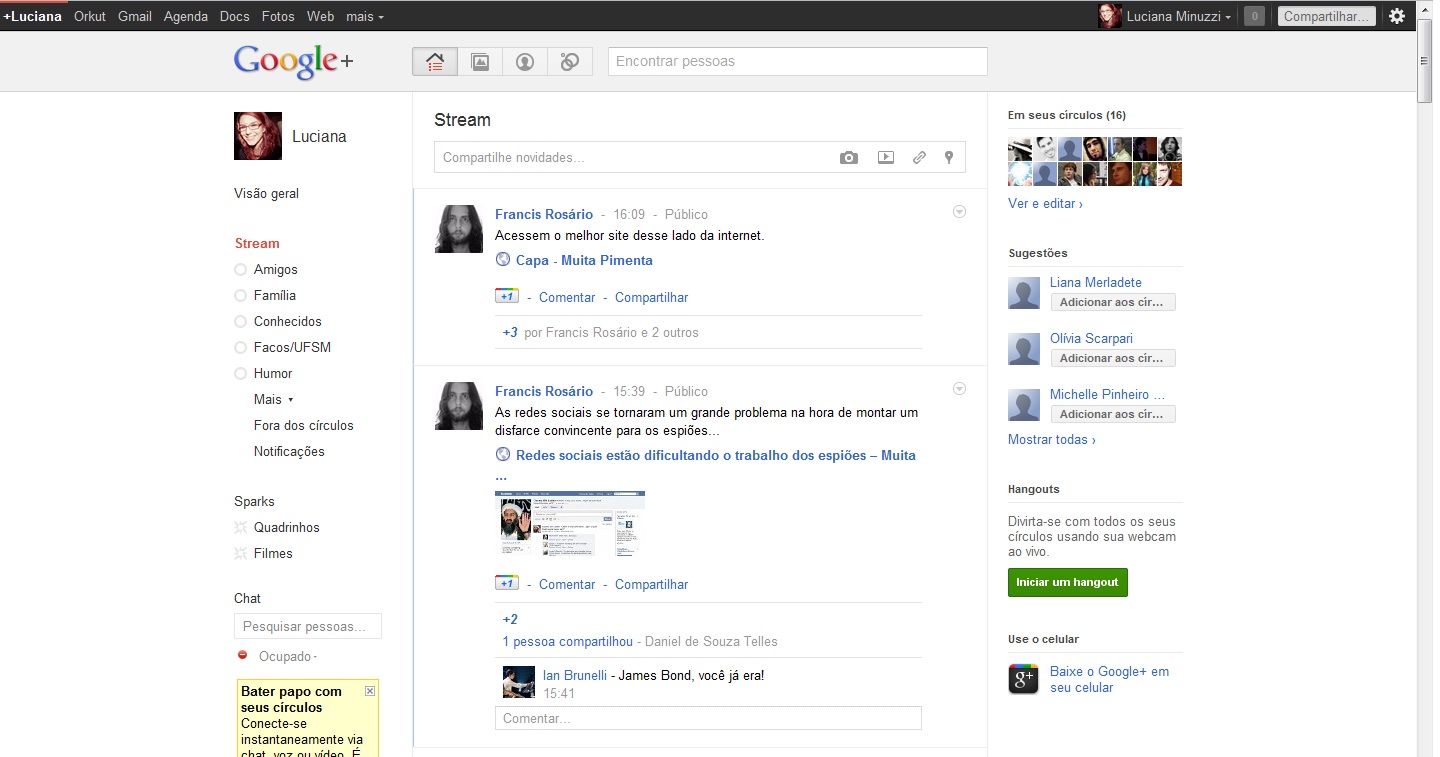Screen dimensions: 1440x757
Task: Open the Profile icon in header
Action: [x=525, y=62]
